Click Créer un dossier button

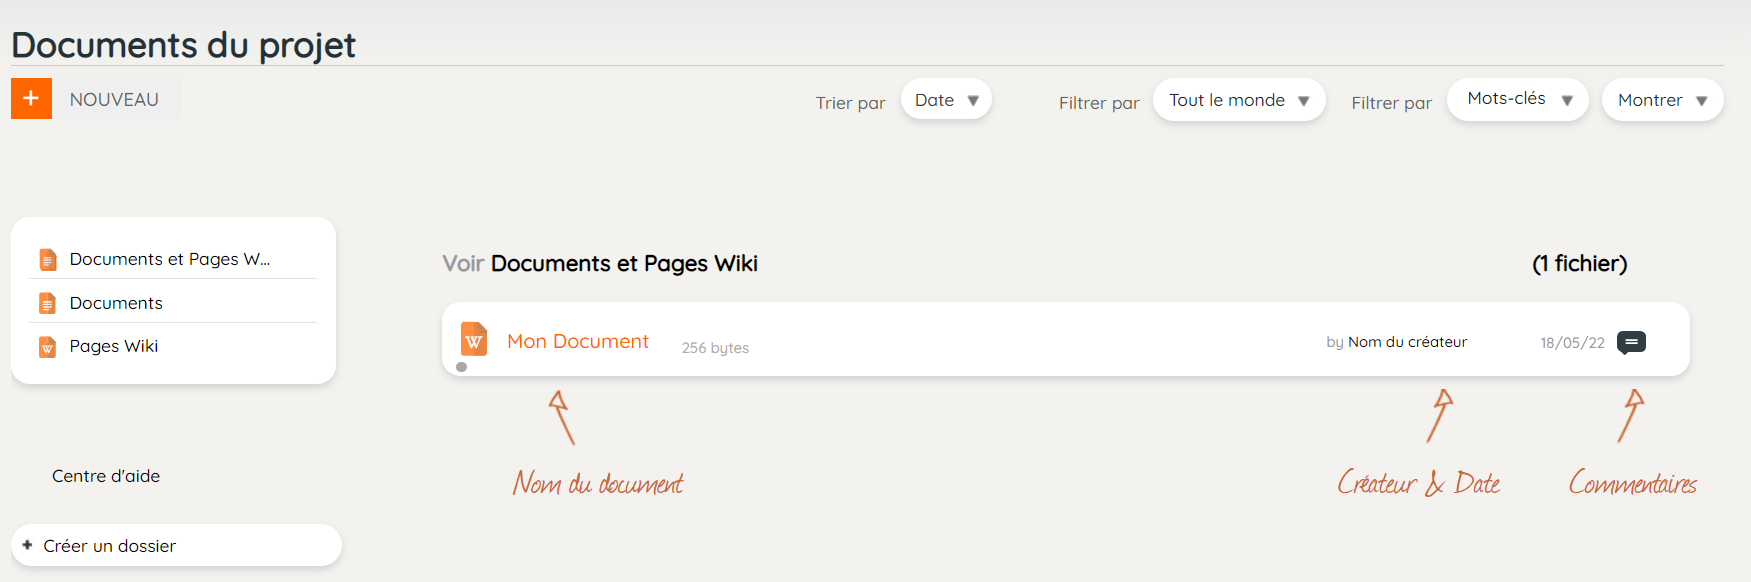176,545
